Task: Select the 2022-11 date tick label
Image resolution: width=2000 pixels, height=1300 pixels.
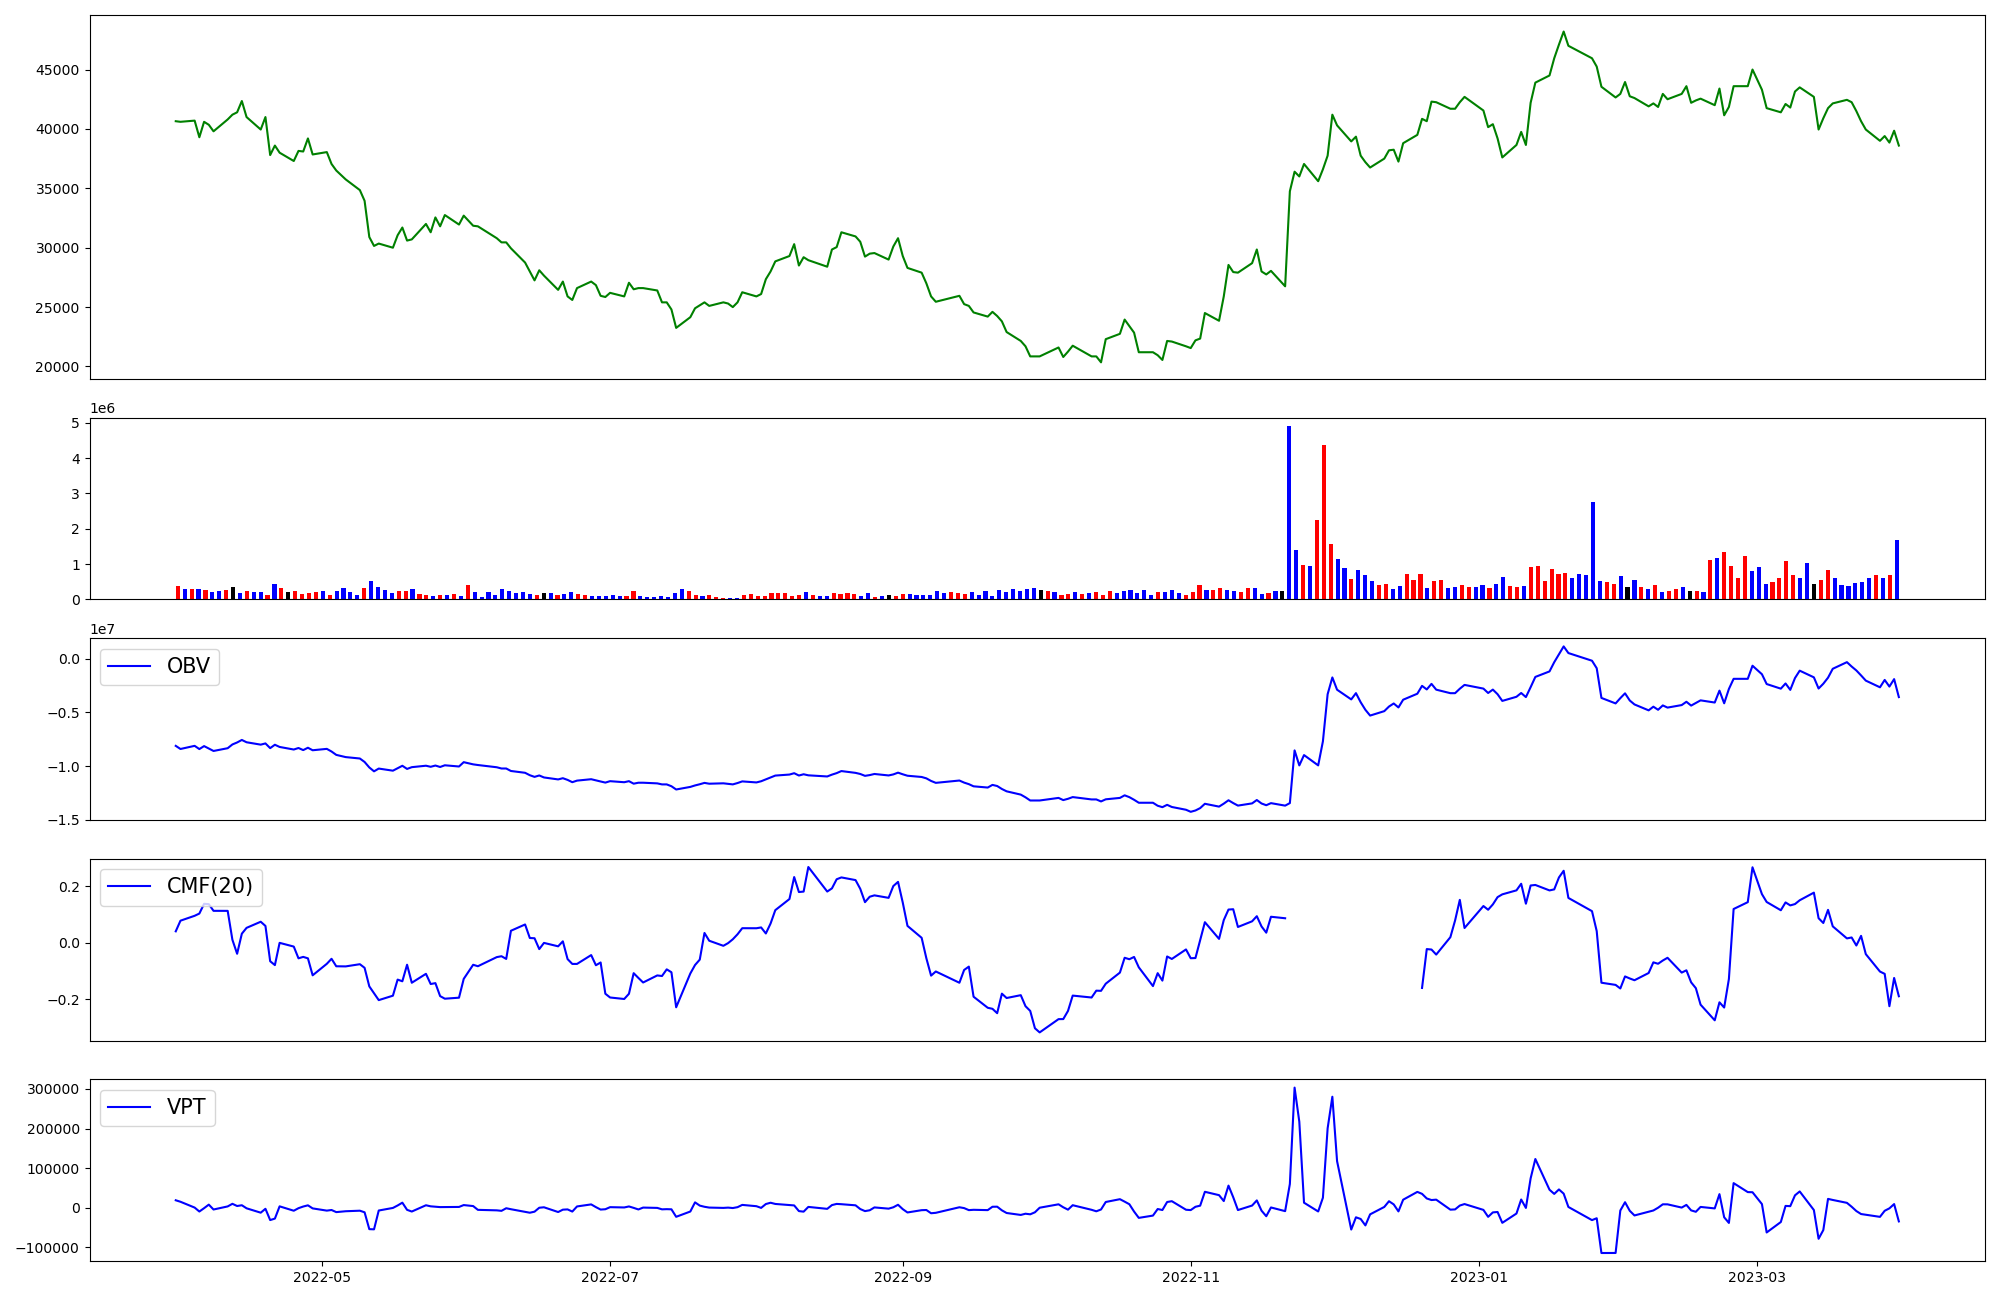Action: click(x=1191, y=1277)
